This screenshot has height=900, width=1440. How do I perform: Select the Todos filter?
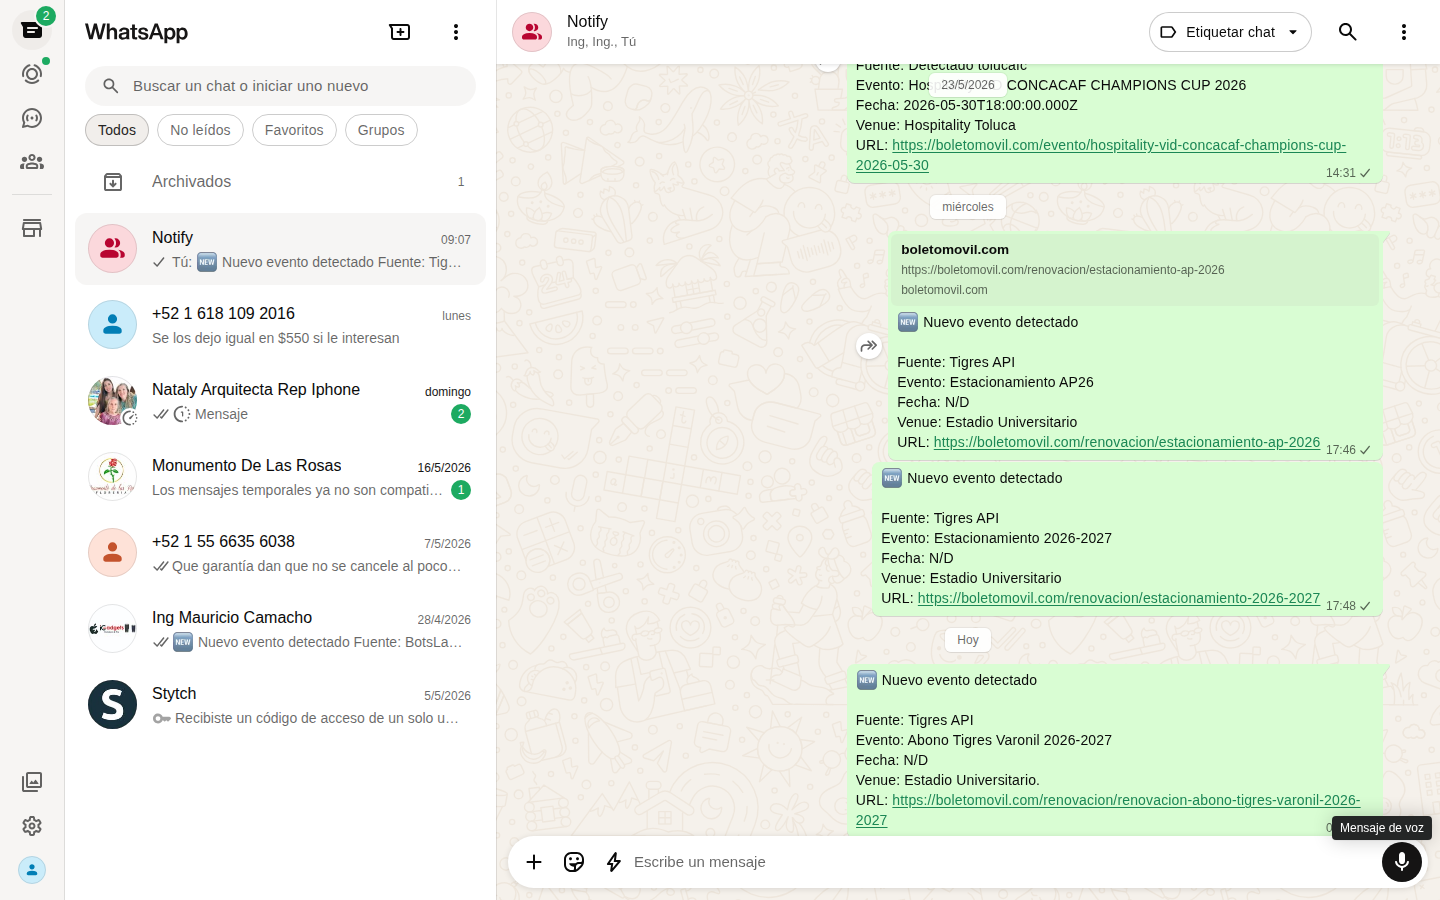[x=117, y=130]
